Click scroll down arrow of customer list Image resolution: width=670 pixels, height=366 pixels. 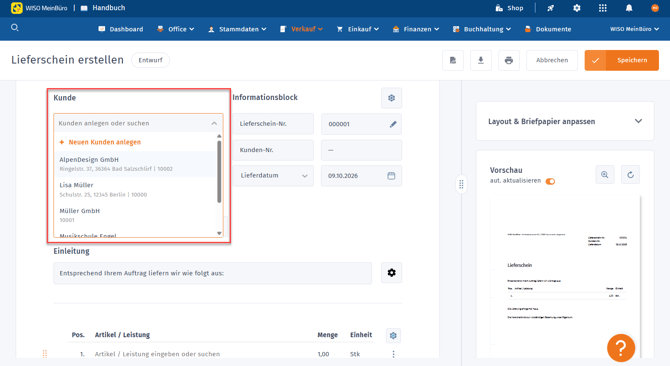tap(219, 233)
